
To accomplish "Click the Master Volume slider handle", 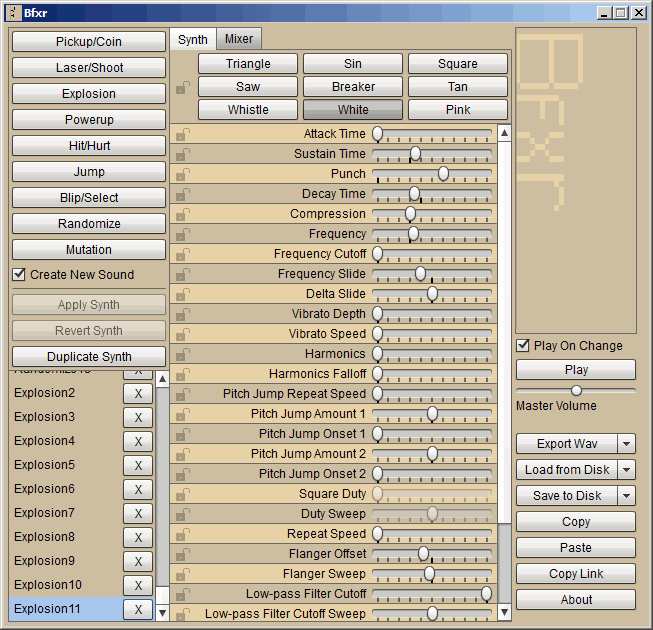I will tap(576, 391).
